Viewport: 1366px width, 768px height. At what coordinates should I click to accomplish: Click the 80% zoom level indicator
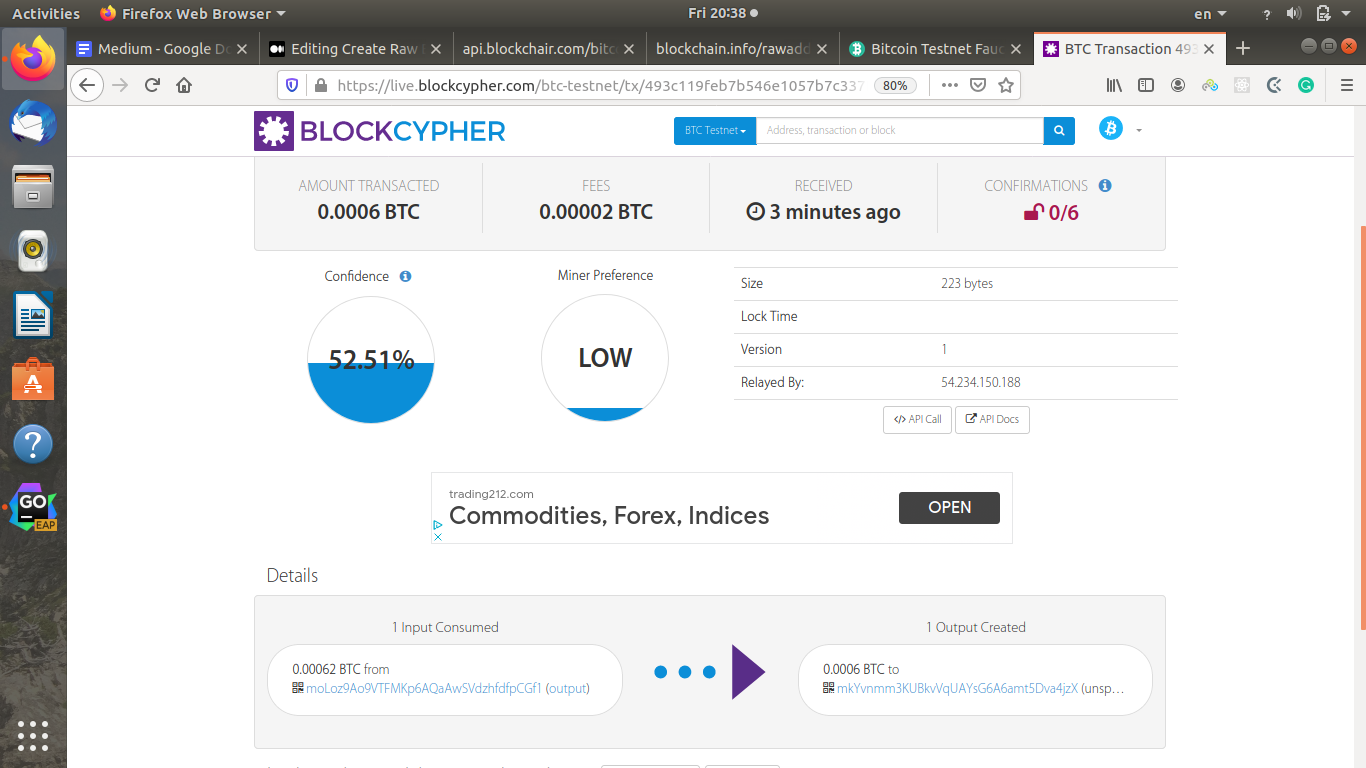point(895,86)
